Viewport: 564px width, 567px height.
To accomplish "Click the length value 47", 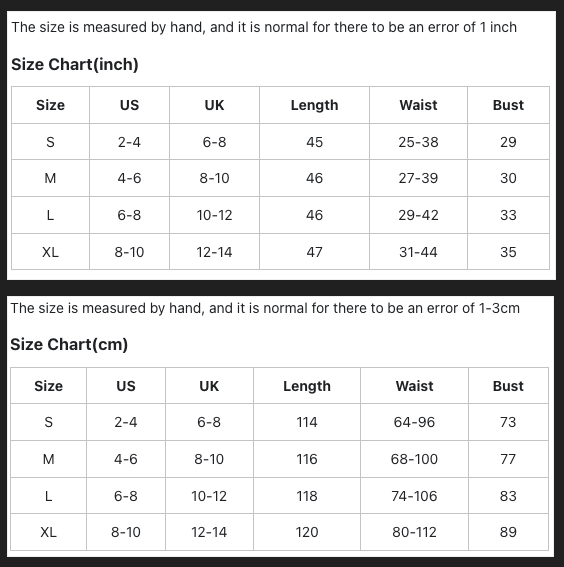I will point(315,252).
